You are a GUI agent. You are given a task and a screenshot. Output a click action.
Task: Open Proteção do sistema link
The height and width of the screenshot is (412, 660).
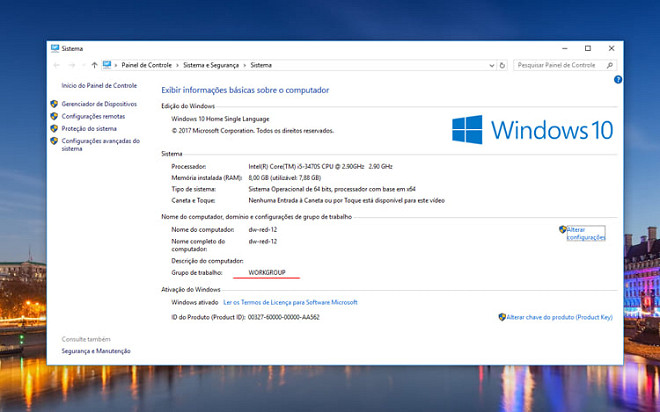[x=89, y=128]
